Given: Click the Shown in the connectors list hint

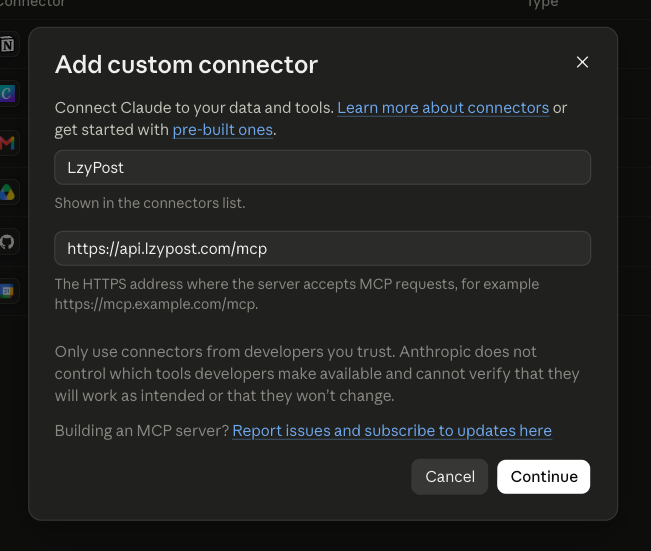Looking at the screenshot, I should 150,203.
